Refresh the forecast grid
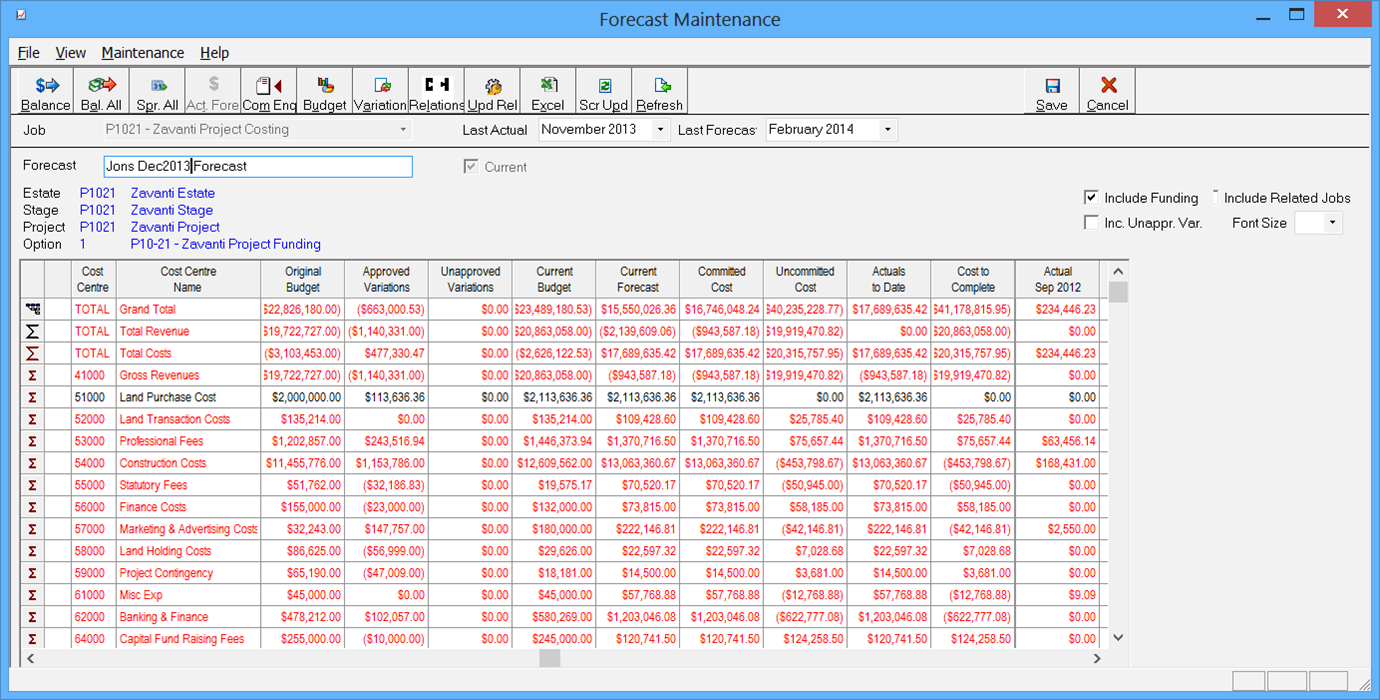This screenshot has height=700, width=1380. click(x=659, y=91)
